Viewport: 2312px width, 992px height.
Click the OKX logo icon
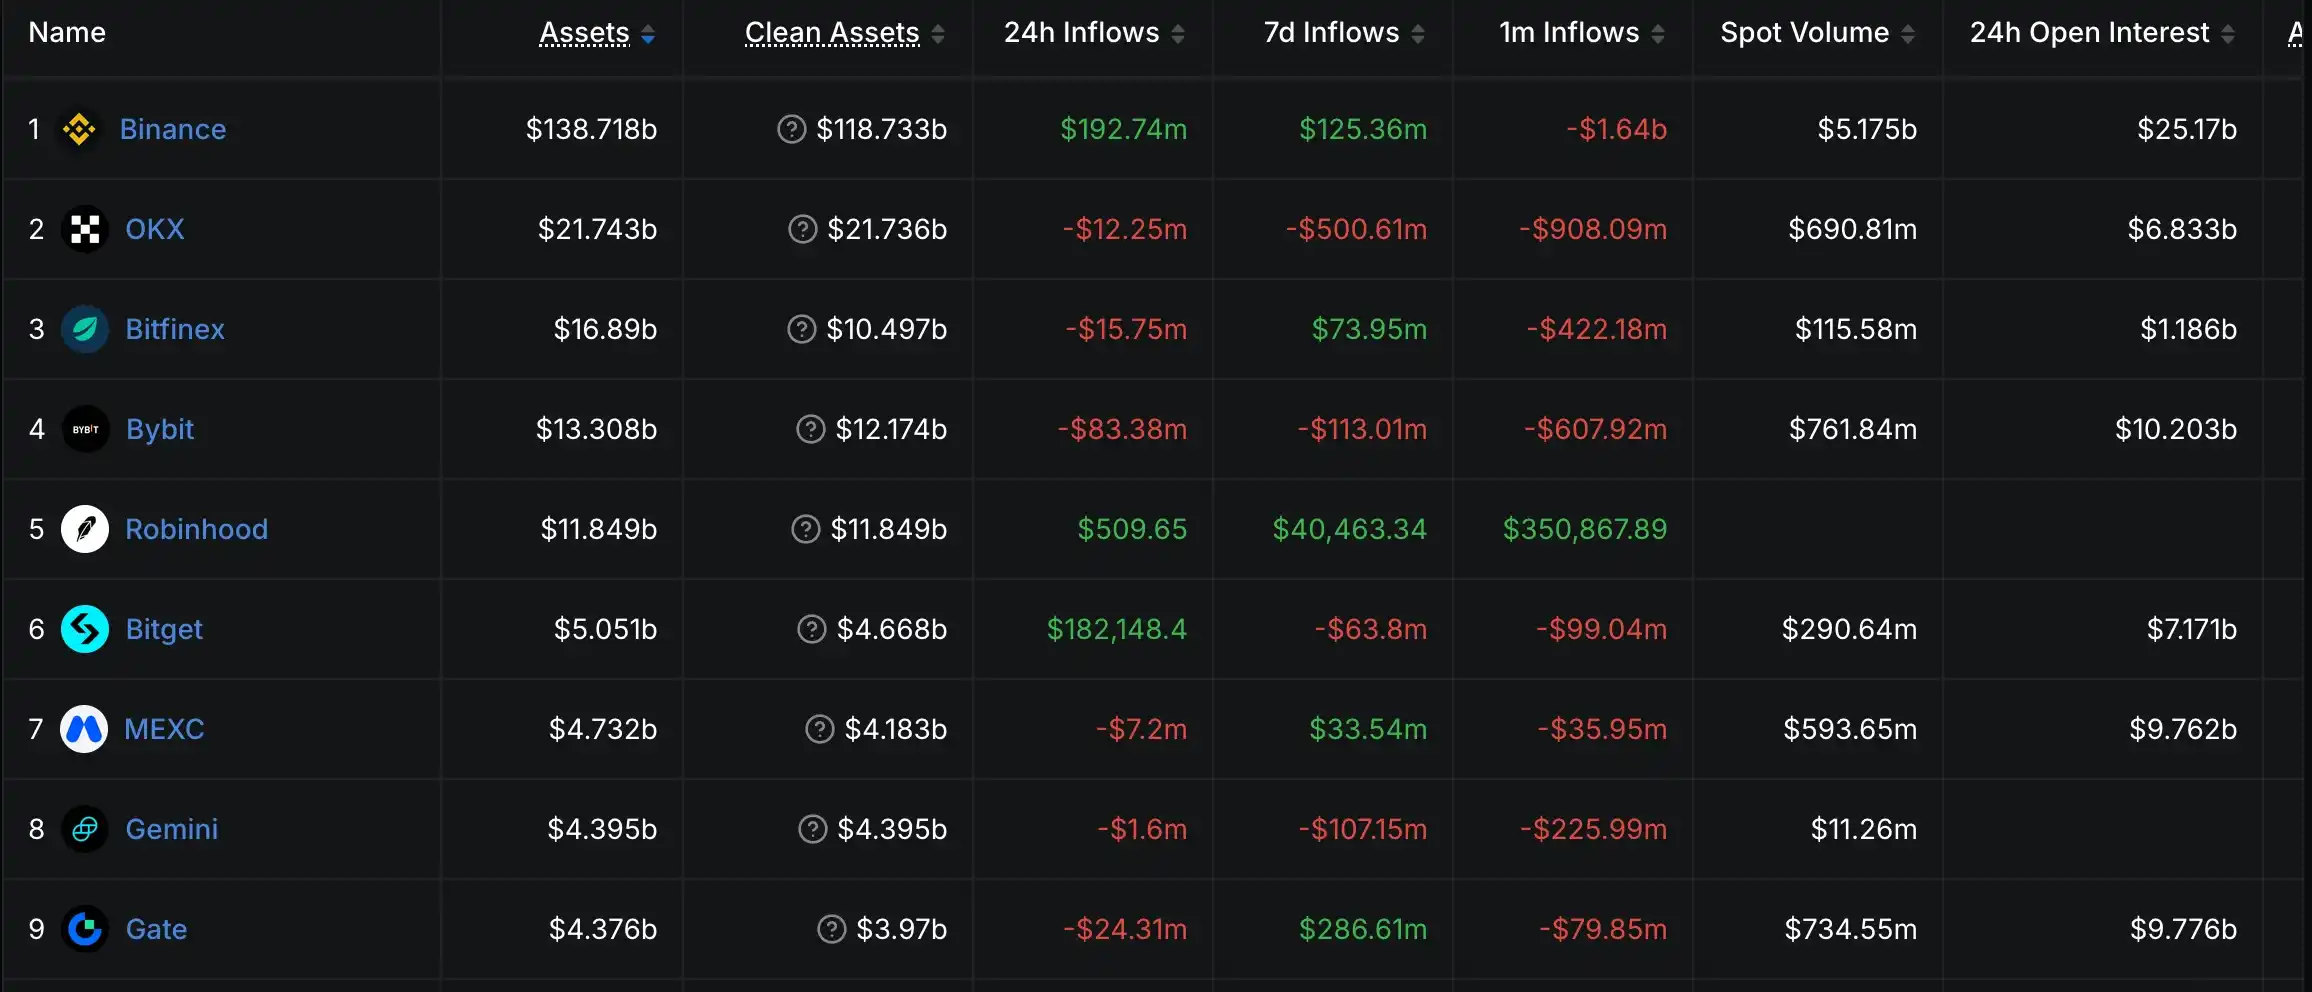[x=85, y=229]
